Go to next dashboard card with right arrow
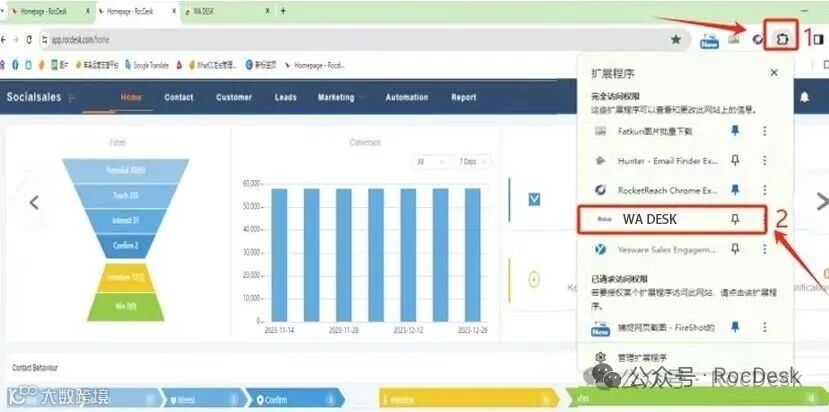 click(x=822, y=202)
